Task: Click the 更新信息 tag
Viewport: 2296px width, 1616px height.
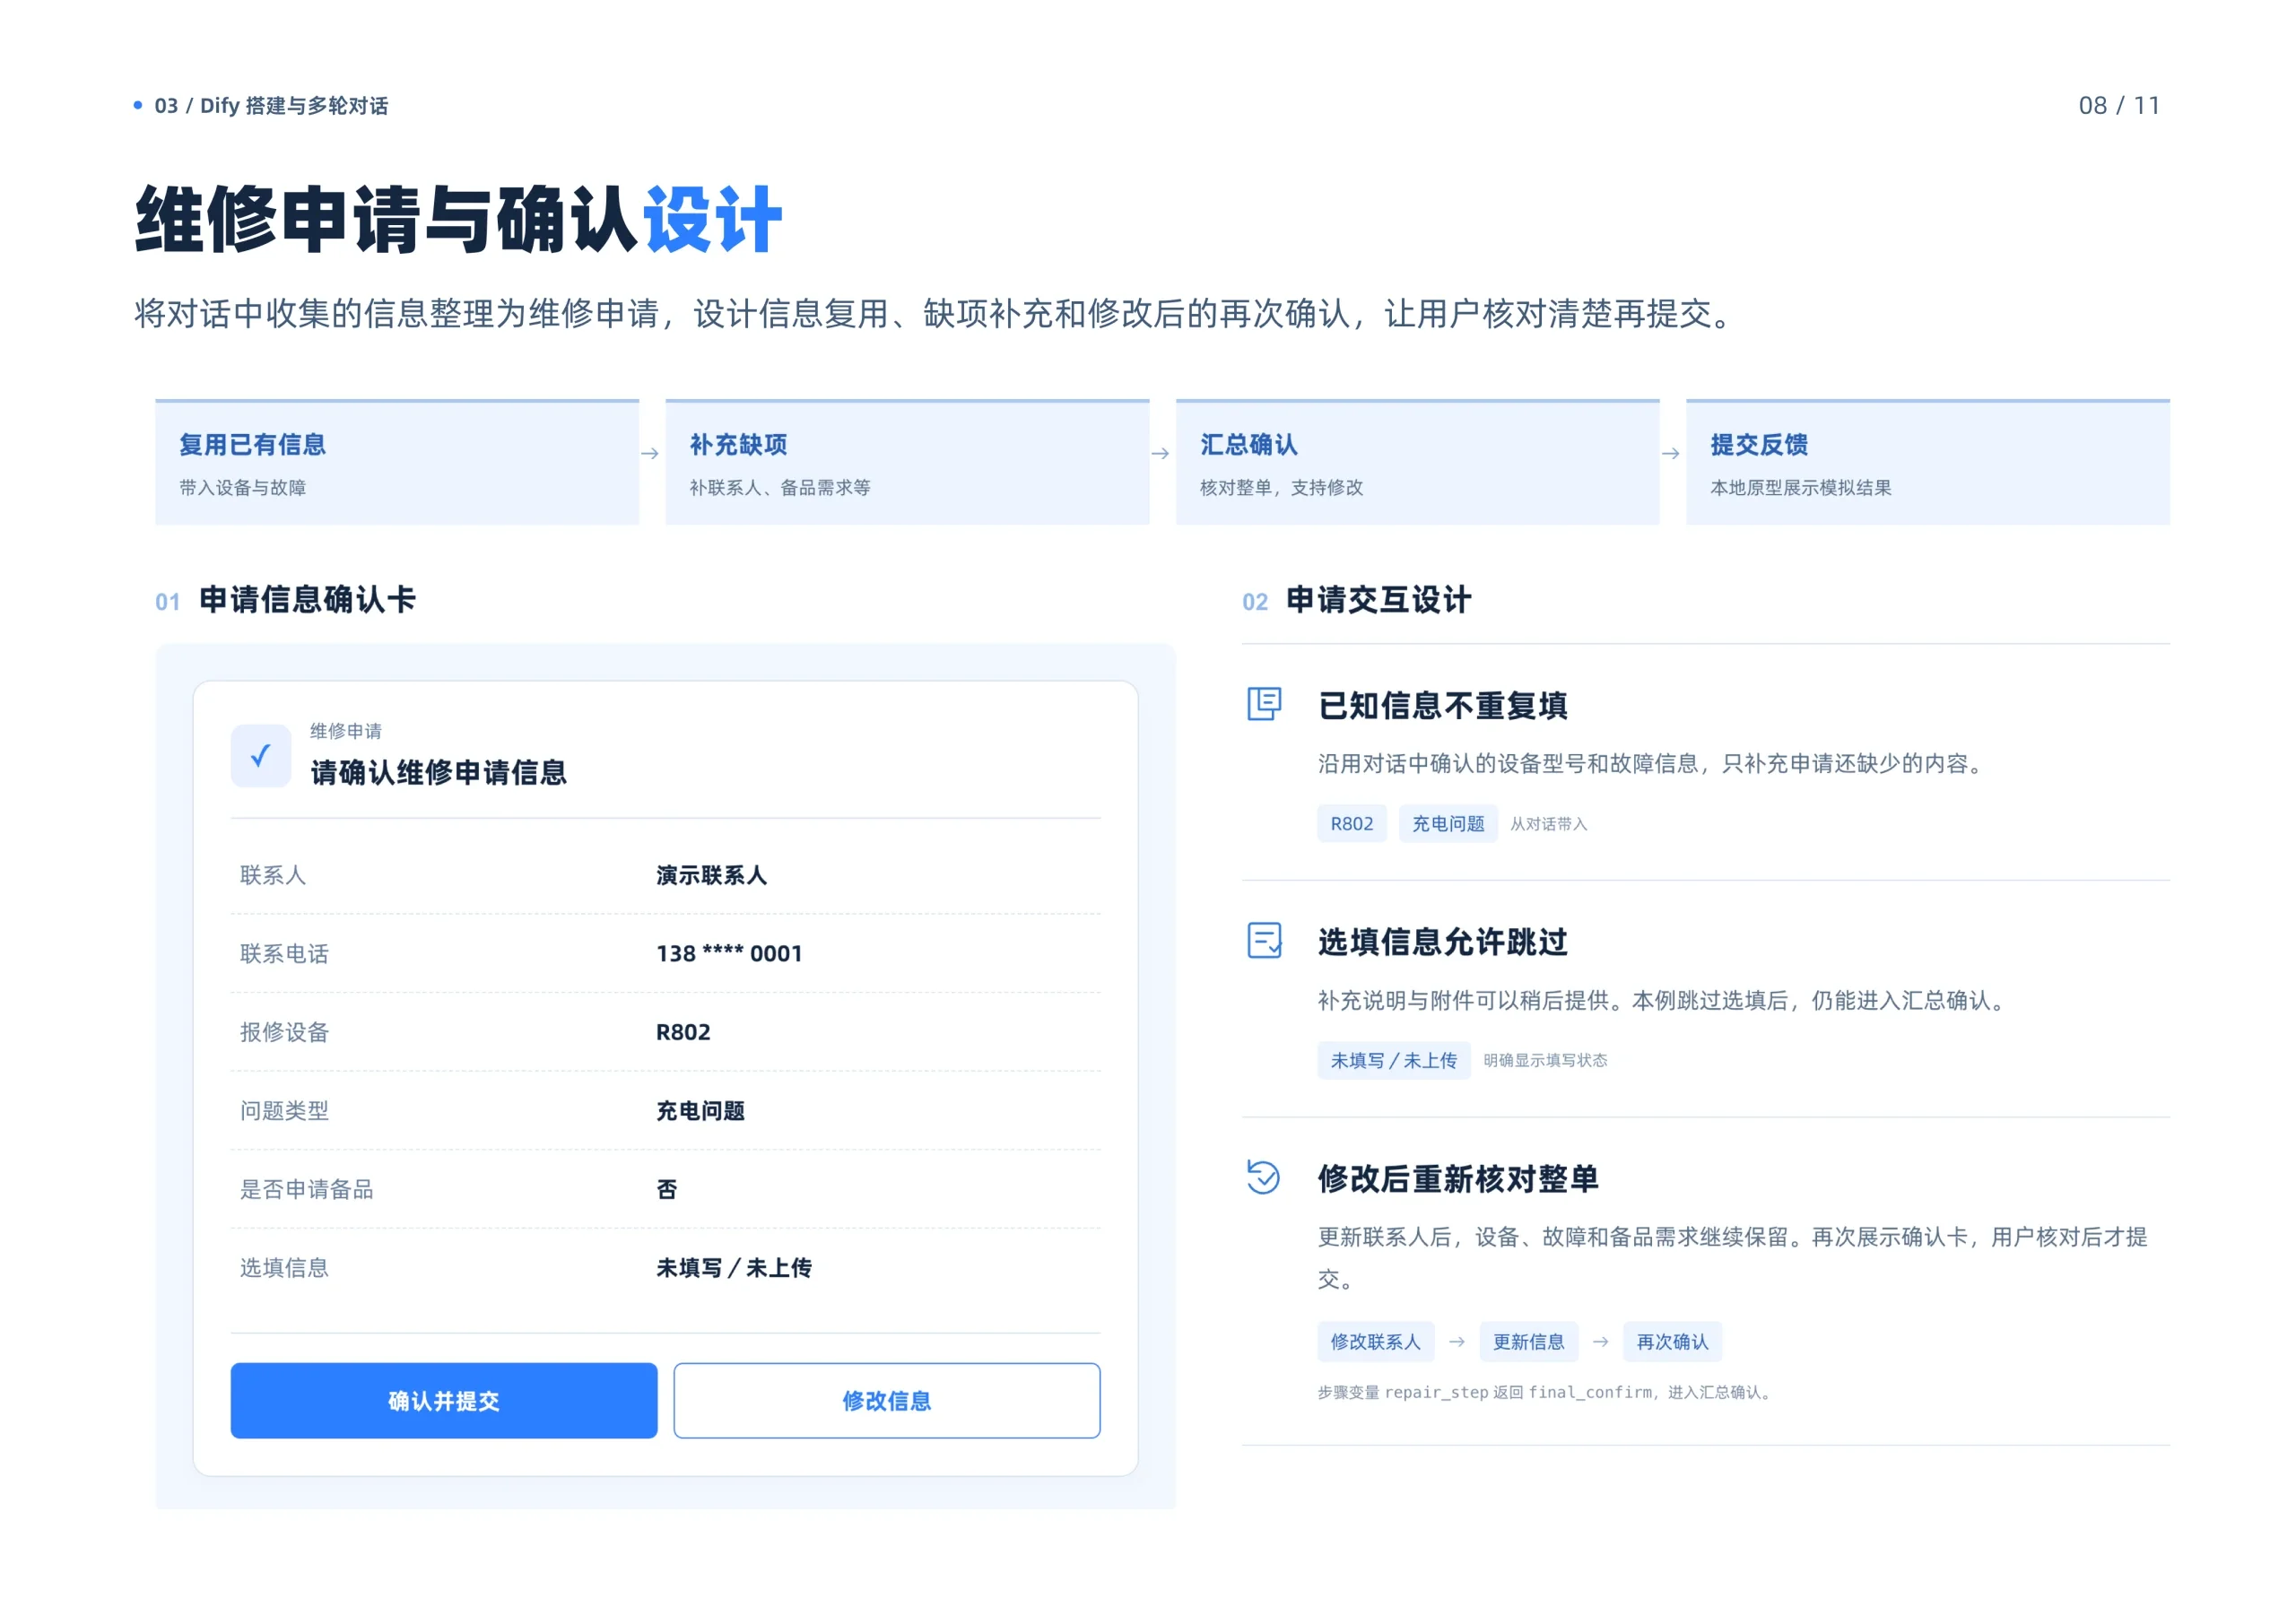Action: coord(1529,1341)
